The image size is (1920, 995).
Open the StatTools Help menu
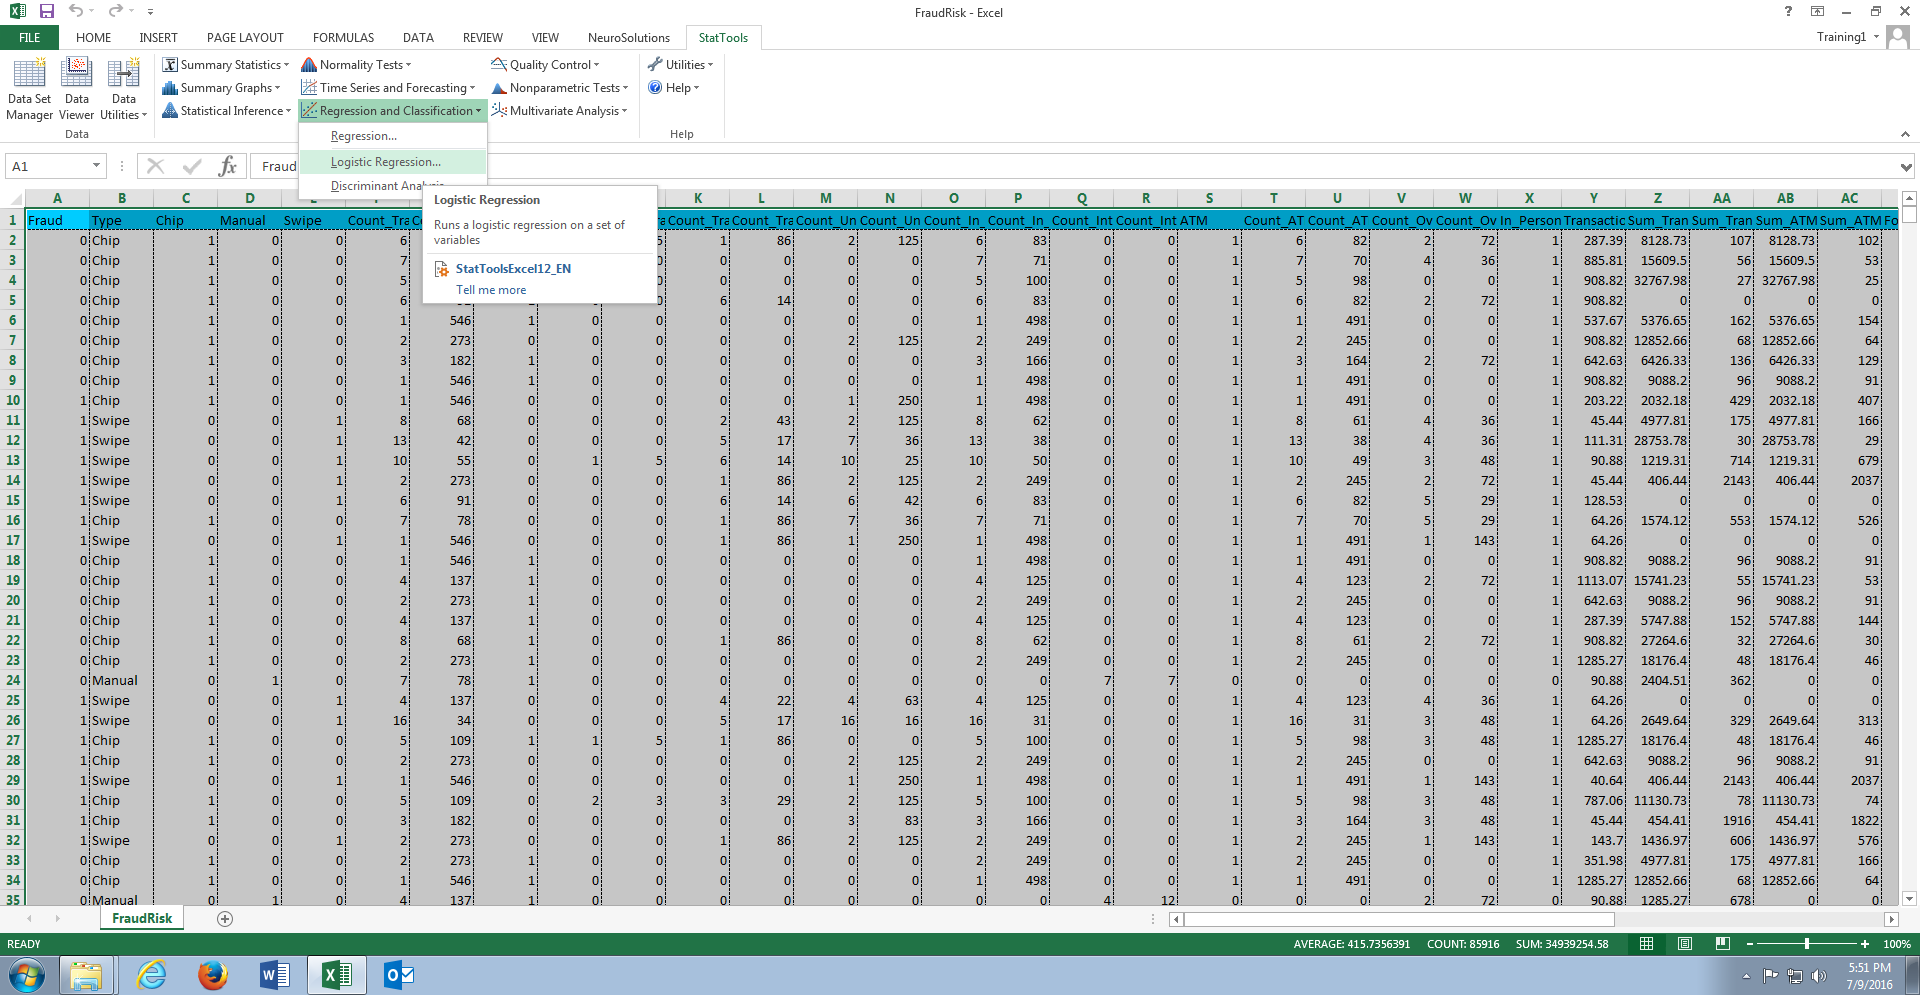[673, 88]
